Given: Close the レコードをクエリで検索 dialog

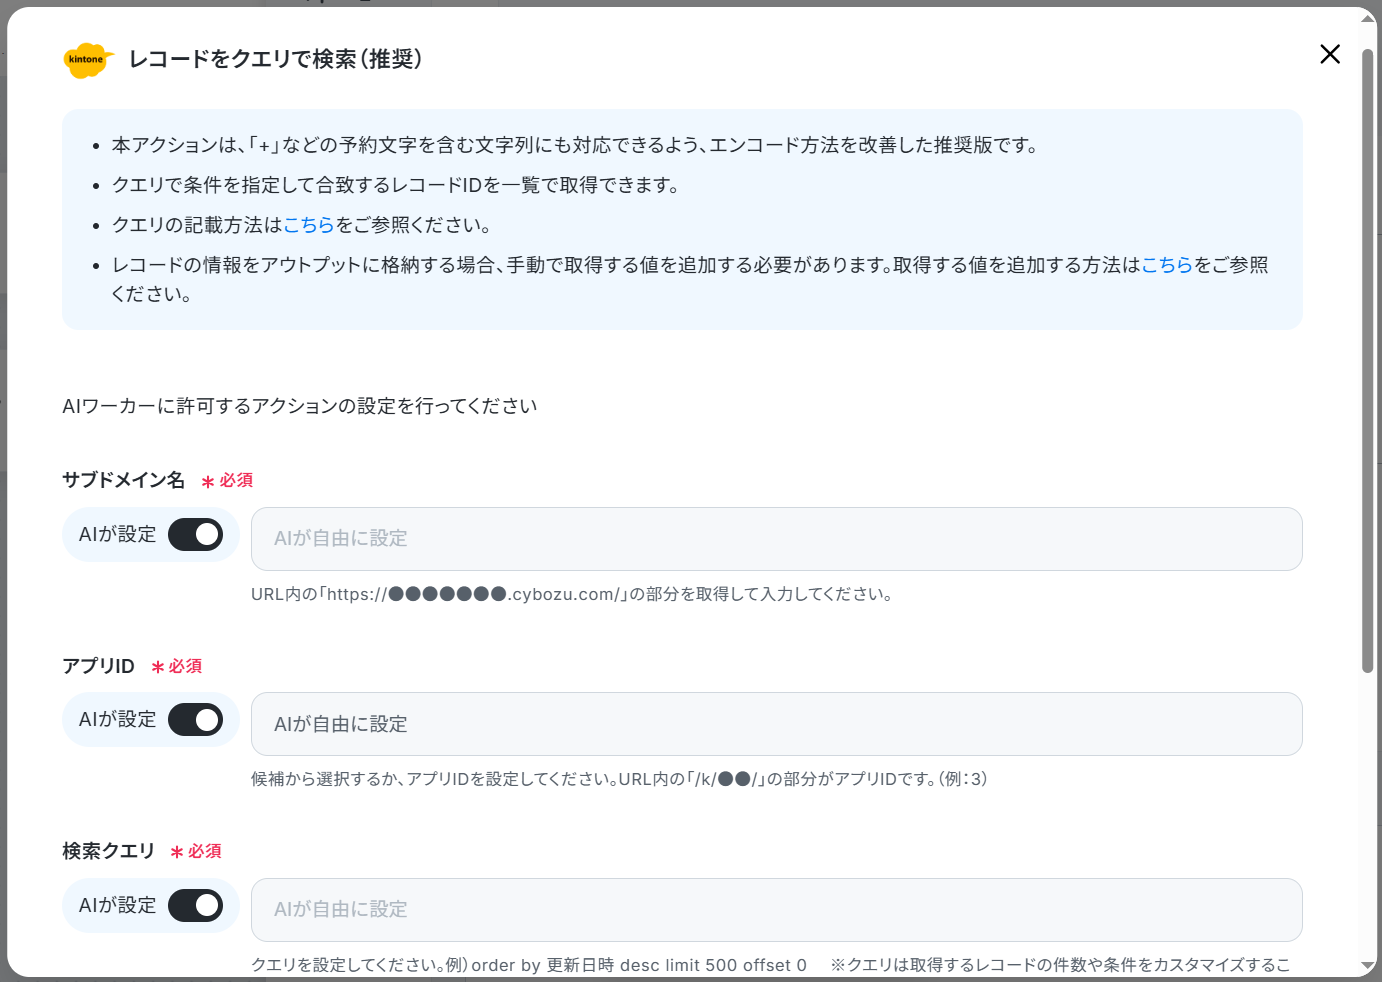Looking at the screenshot, I should [x=1329, y=54].
